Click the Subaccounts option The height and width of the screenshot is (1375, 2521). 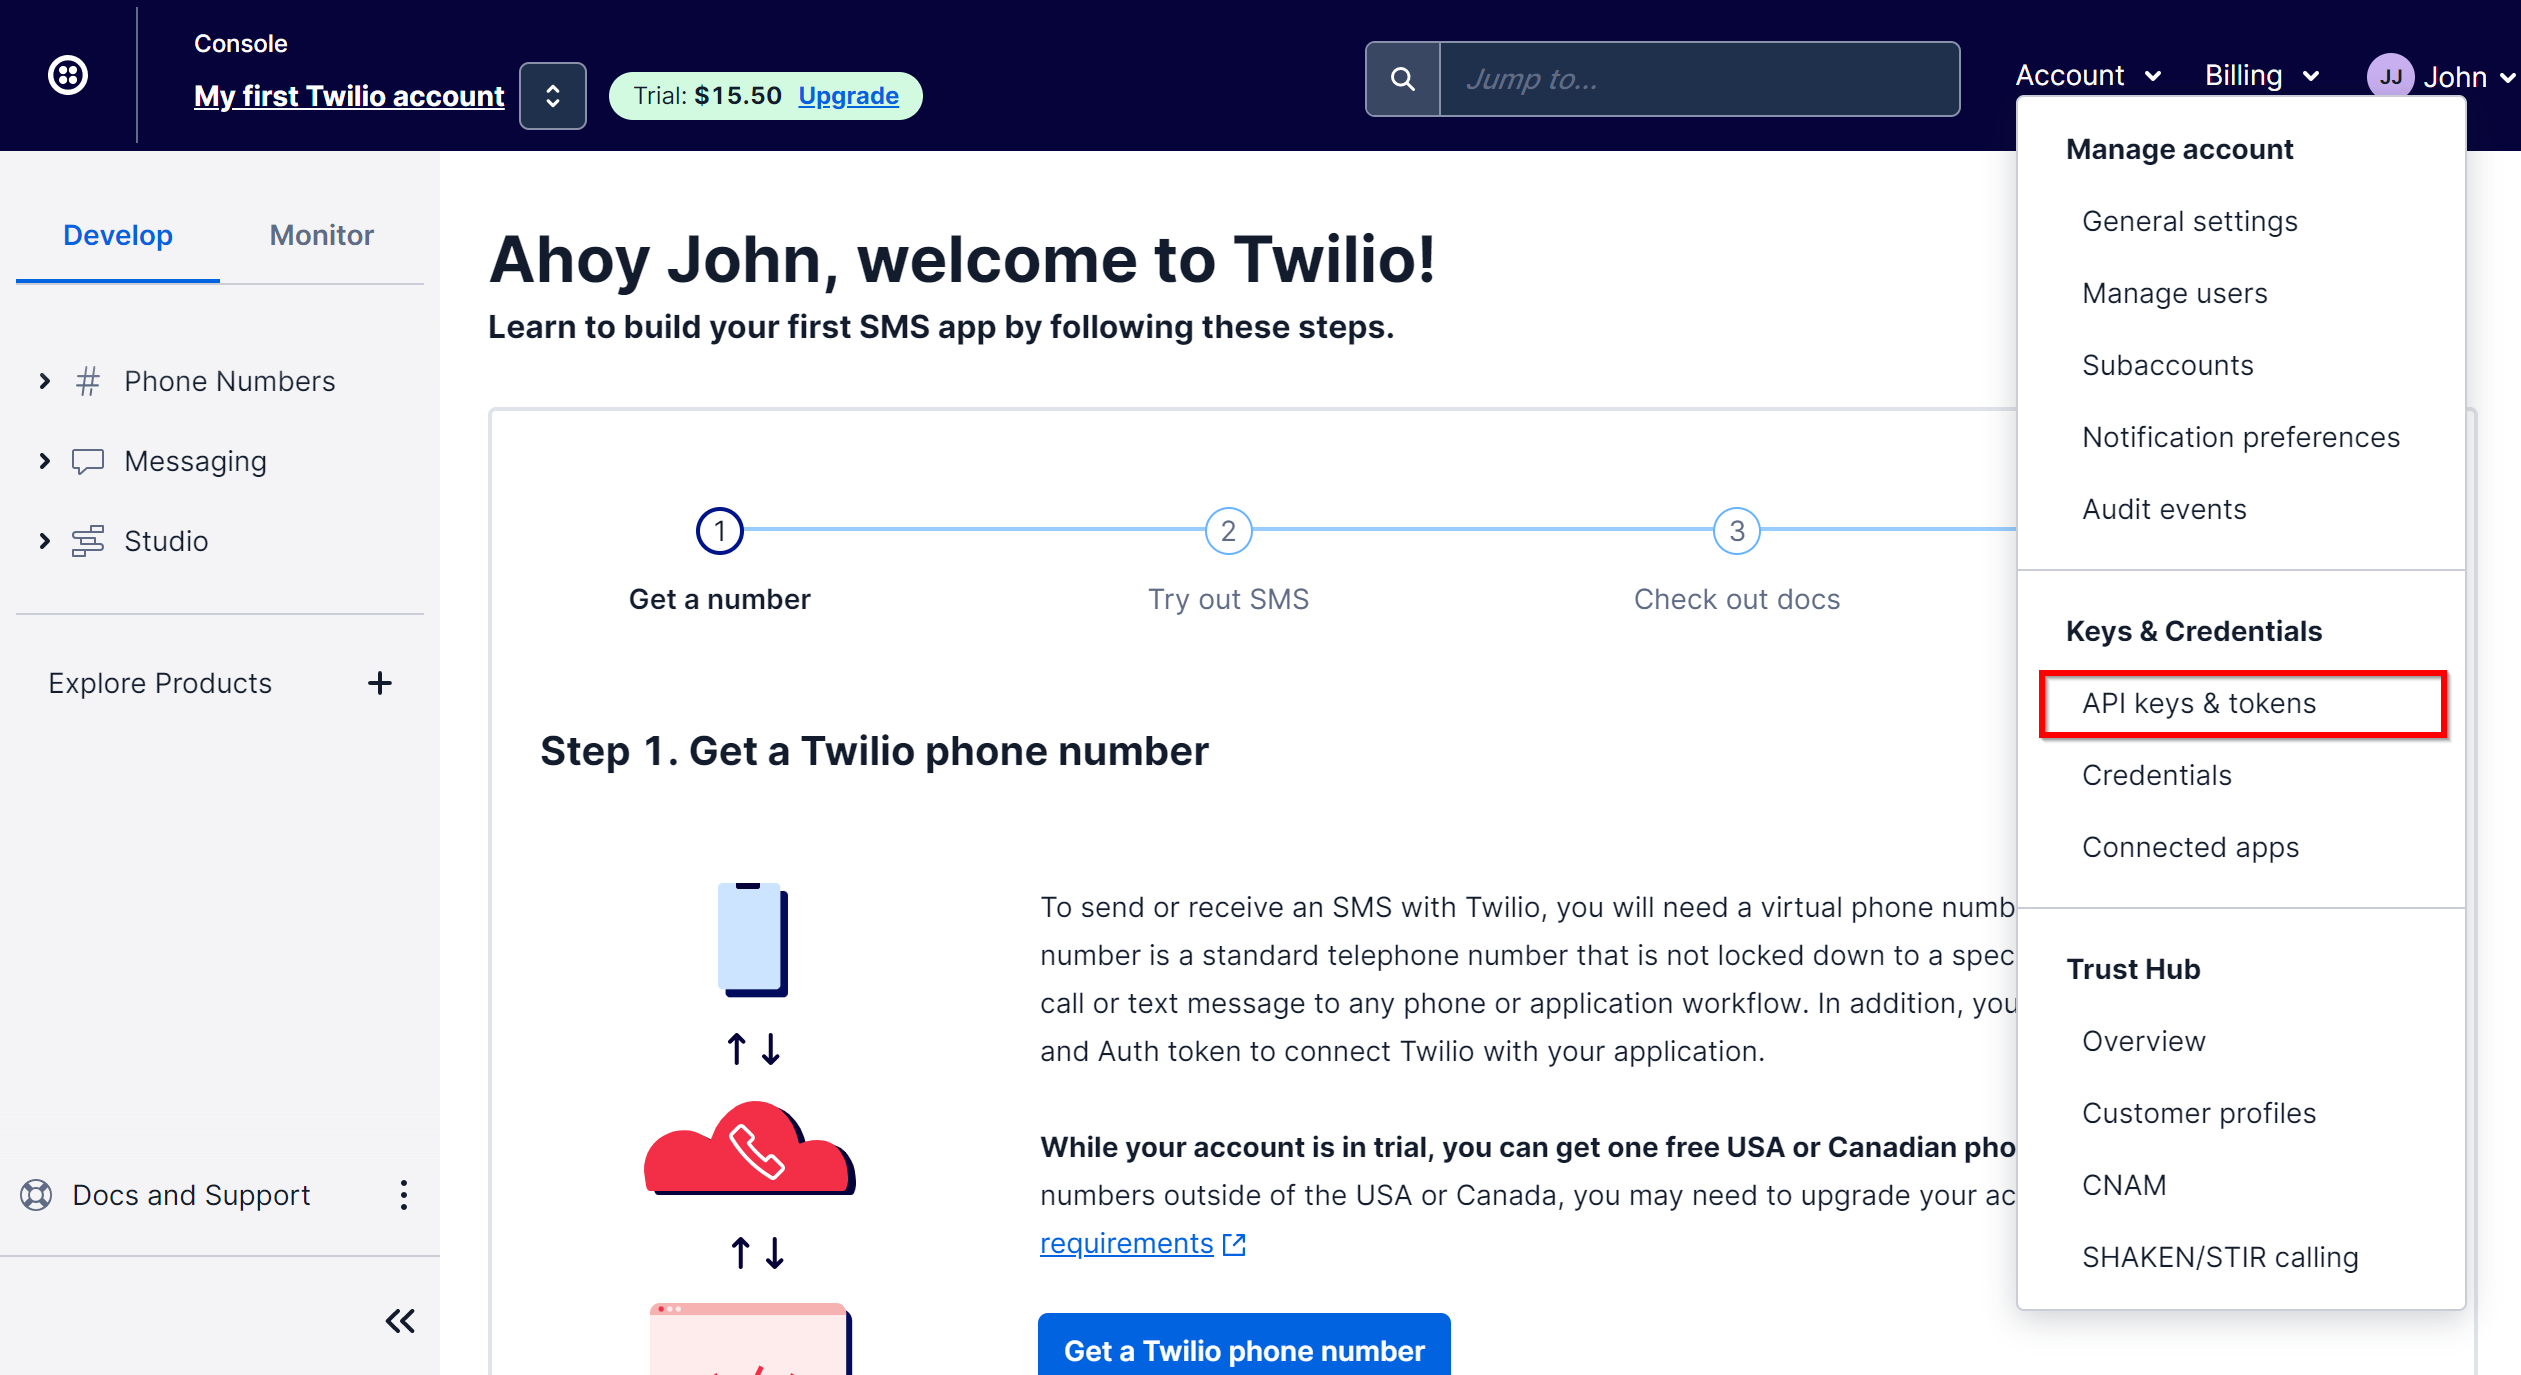[2169, 366]
